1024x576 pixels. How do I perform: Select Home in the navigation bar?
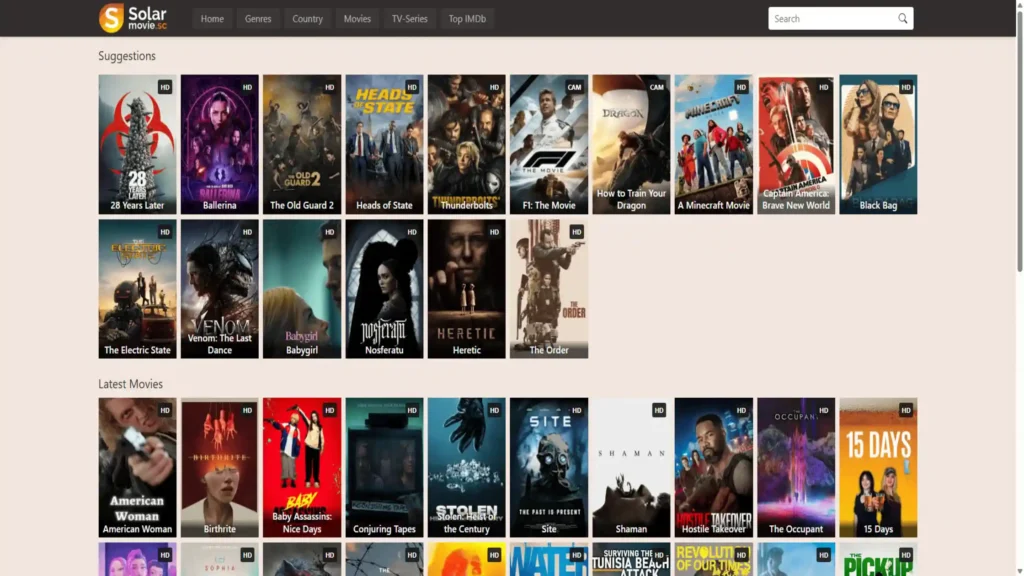pos(212,18)
